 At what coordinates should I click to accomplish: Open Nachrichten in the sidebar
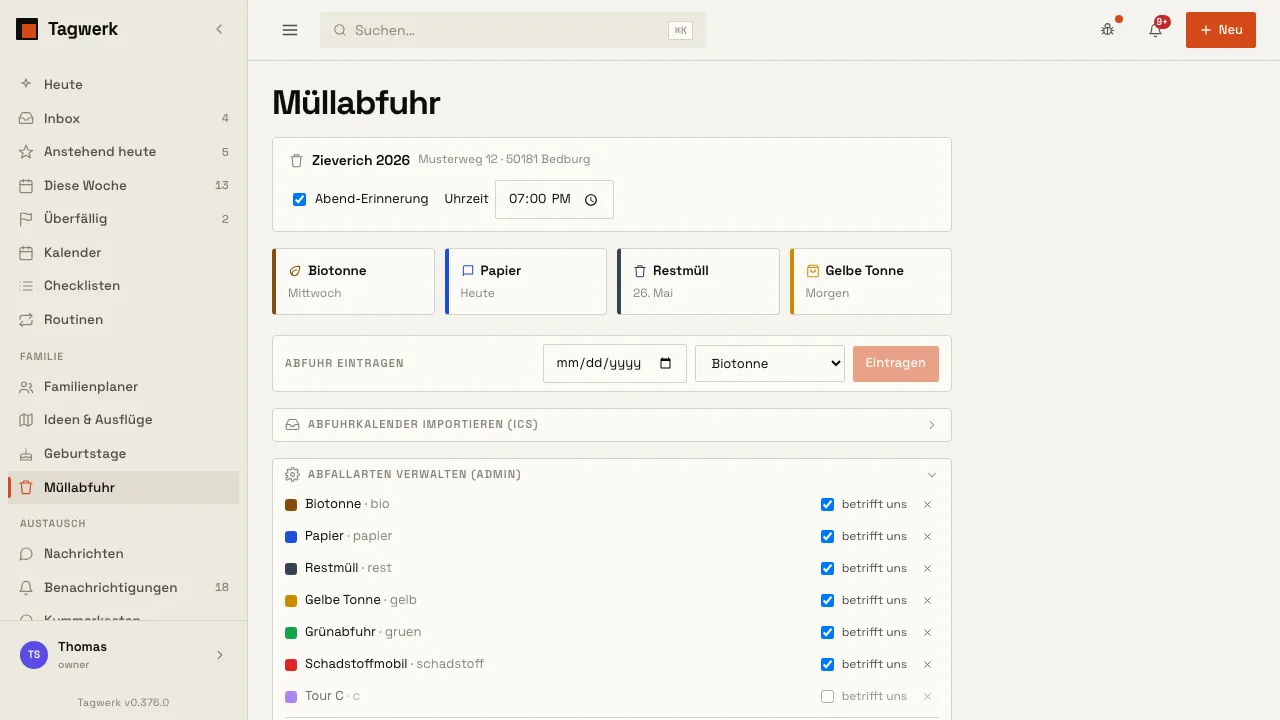click(x=124, y=553)
